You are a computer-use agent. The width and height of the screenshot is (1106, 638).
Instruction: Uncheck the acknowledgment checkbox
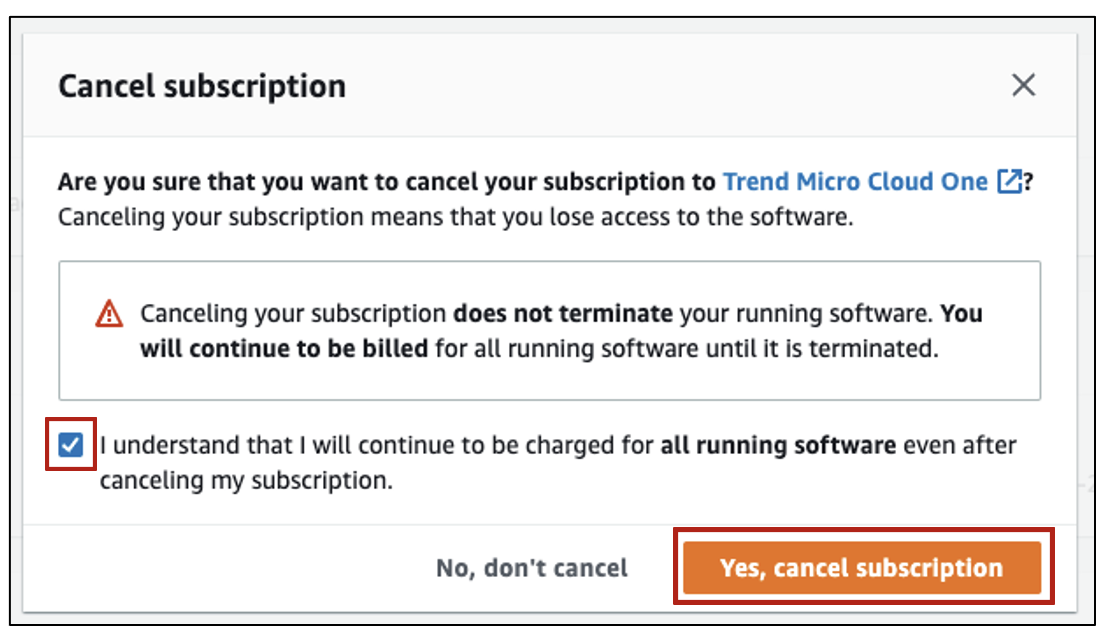click(x=71, y=445)
